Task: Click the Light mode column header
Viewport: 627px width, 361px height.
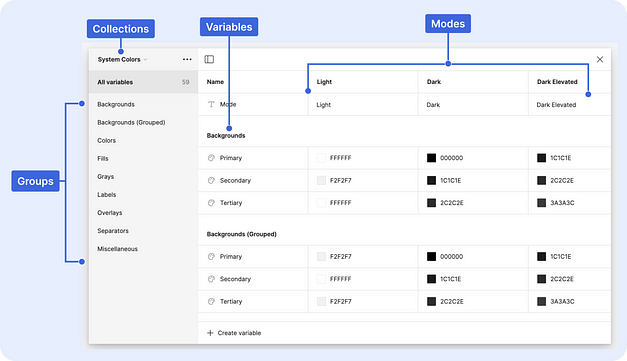Action: pyautogui.click(x=324, y=82)
